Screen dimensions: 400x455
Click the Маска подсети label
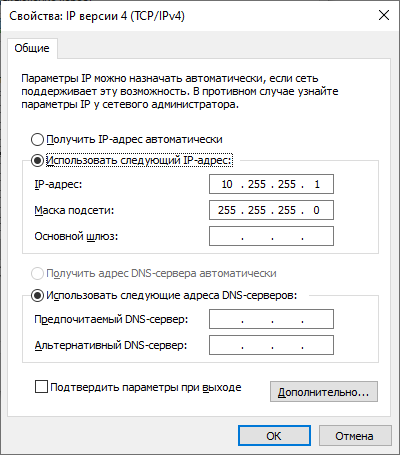pyautogui.click(x=74, y=210)
